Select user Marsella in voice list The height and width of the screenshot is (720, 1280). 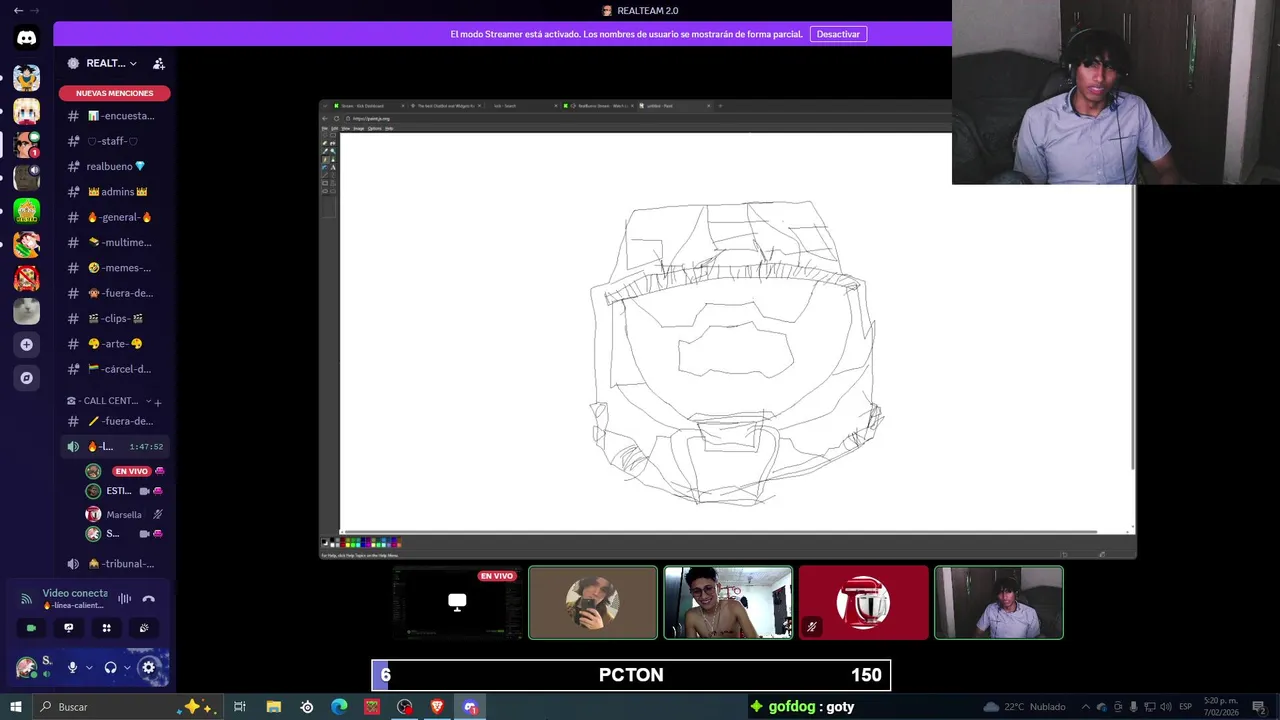124,514
